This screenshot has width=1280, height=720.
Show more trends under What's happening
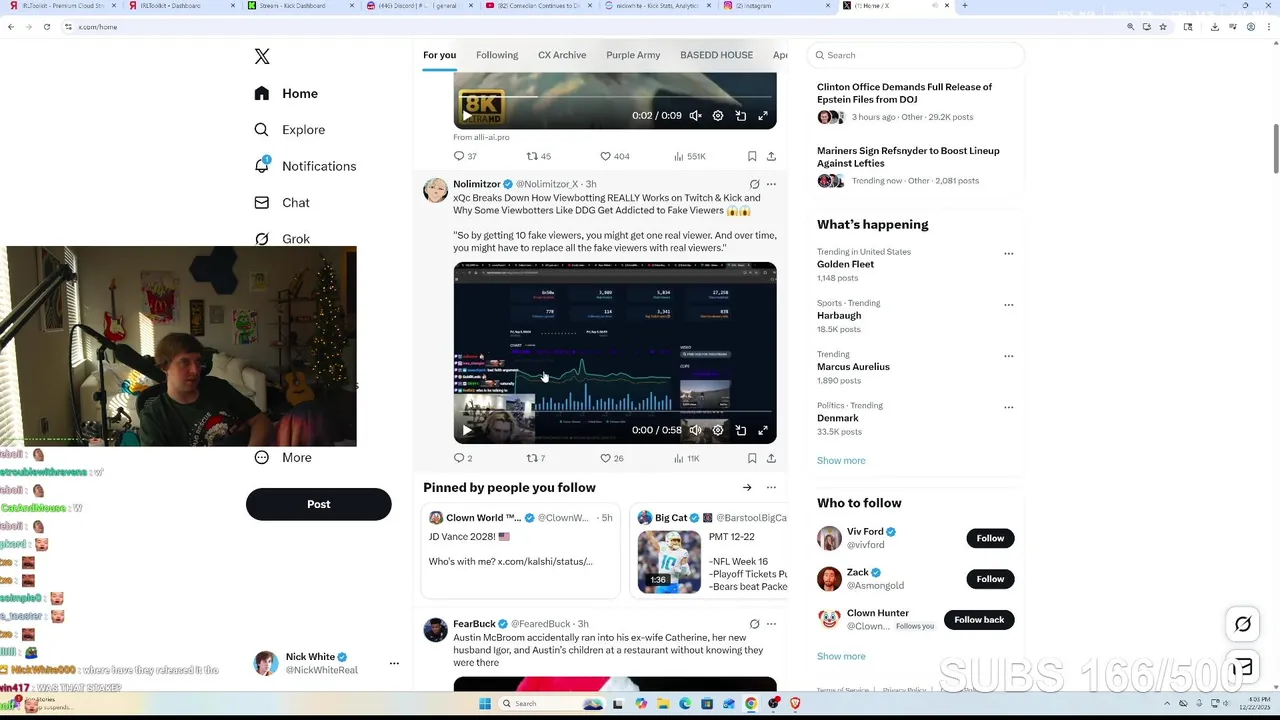(x=841, y=461)
